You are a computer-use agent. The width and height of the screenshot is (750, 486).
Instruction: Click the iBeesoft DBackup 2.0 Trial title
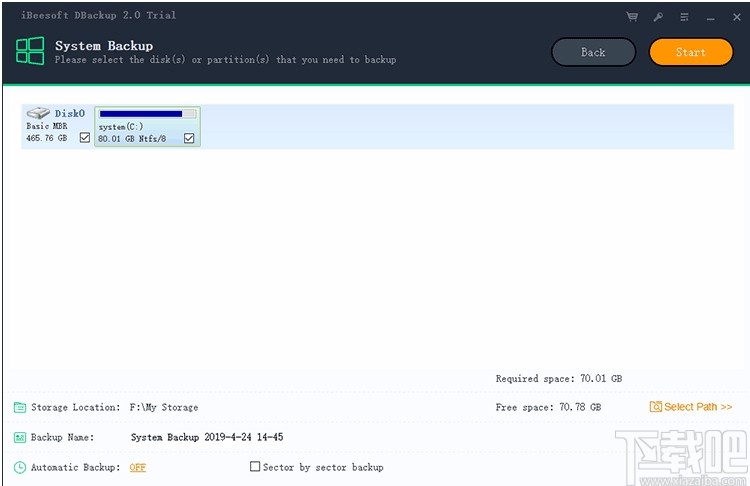click(99, 15)
